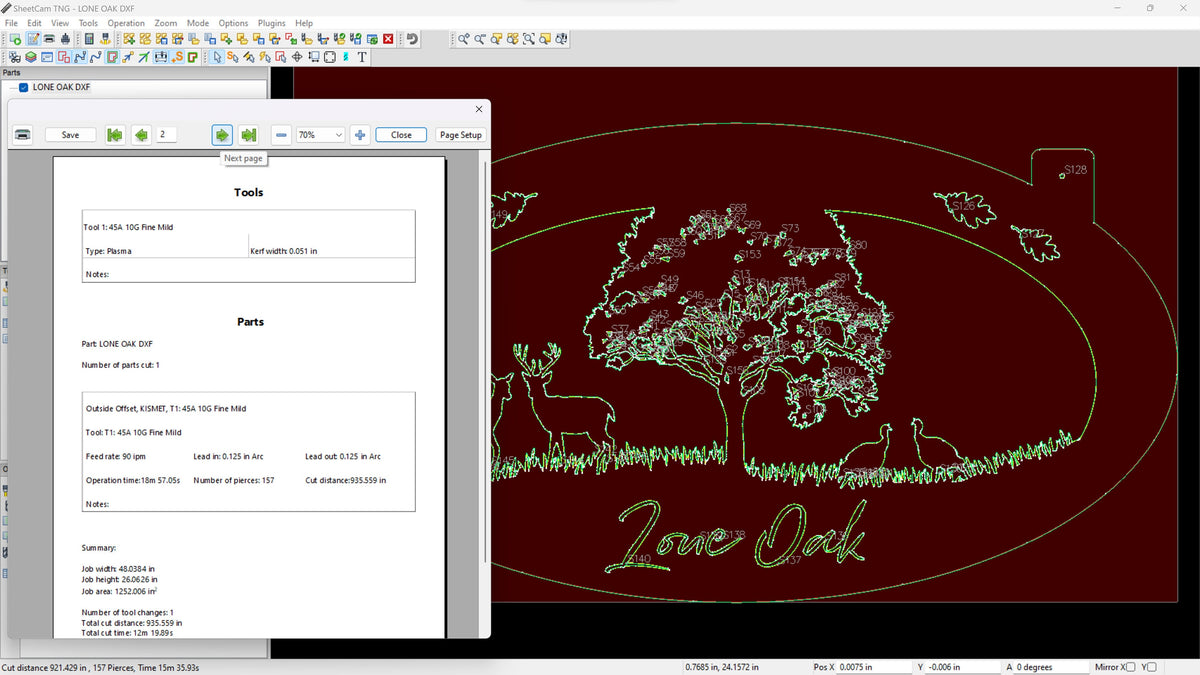Open the Plugins menu
The height and width of the screenshot is (675, 1200).
coord(271,23)
